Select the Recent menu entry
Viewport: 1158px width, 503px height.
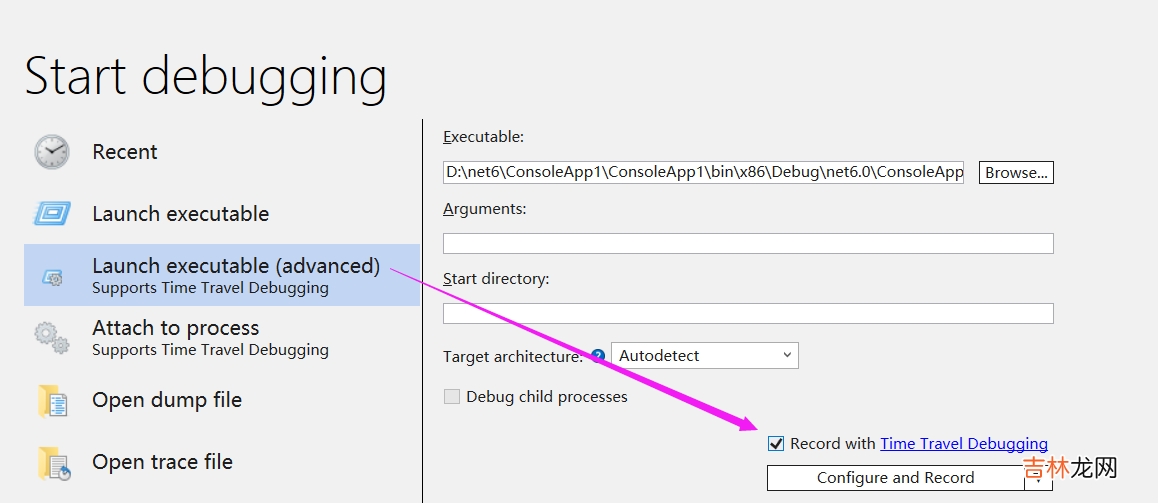click(x=125, y=152)
